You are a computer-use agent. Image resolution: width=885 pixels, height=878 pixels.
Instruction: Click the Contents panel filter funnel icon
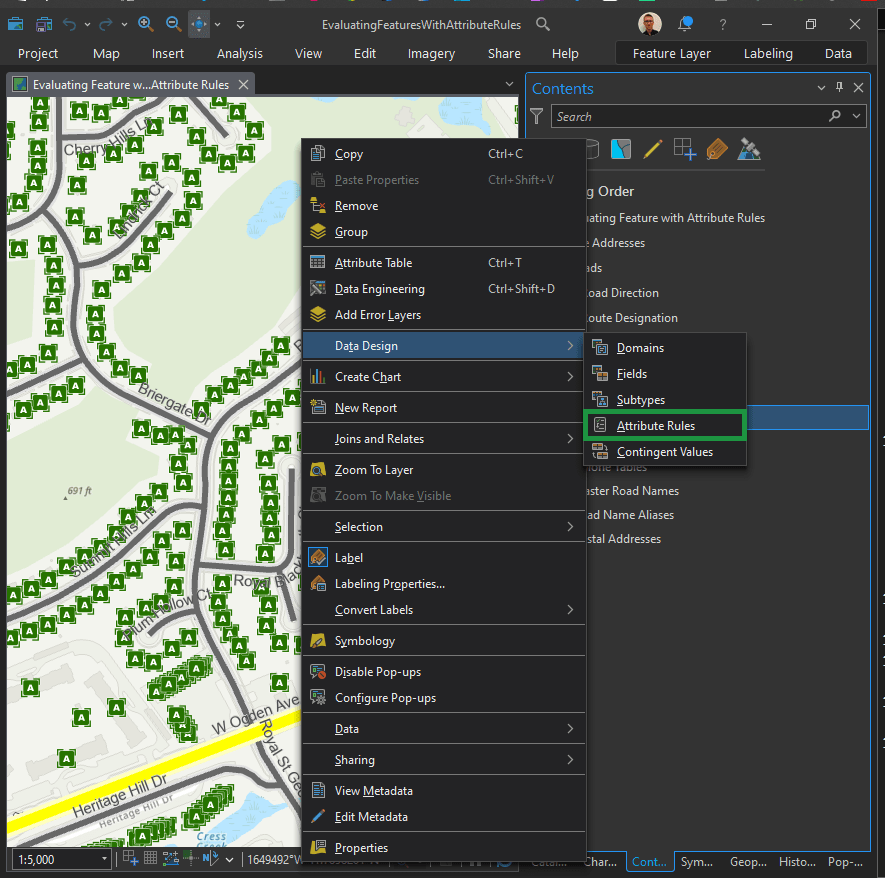point(537,117)
